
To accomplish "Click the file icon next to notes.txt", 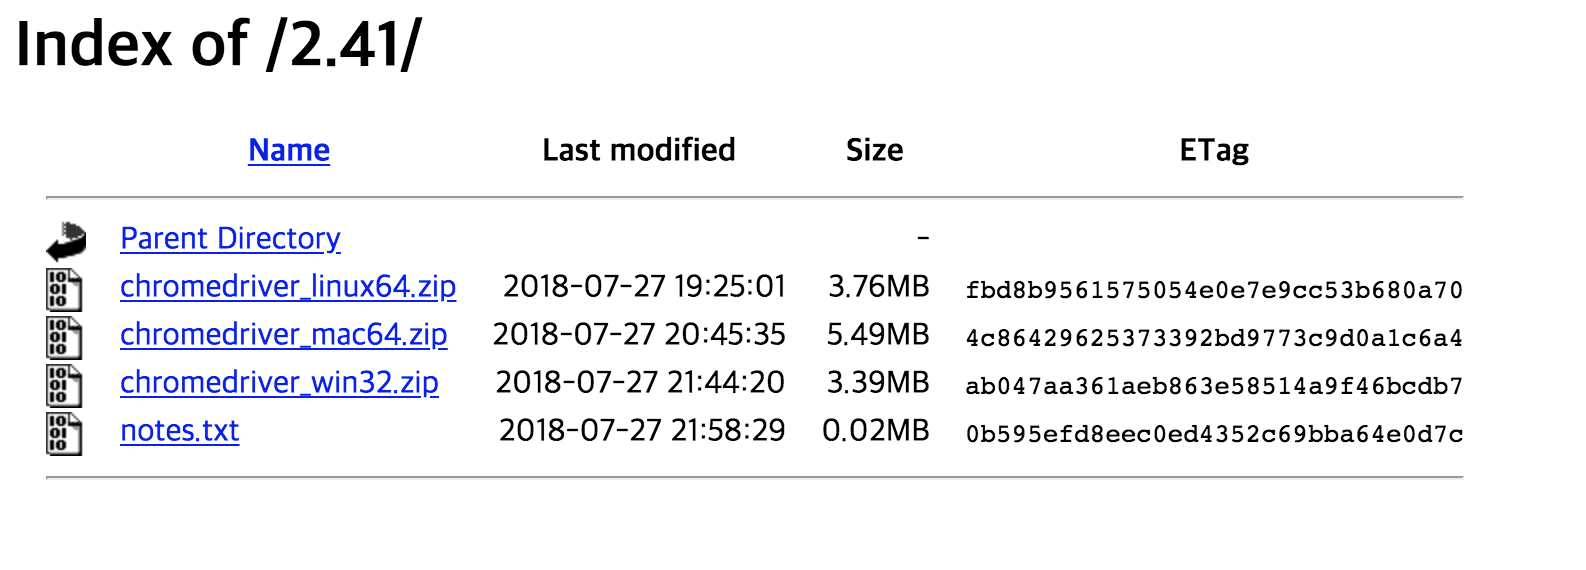I will pos(64,434).
